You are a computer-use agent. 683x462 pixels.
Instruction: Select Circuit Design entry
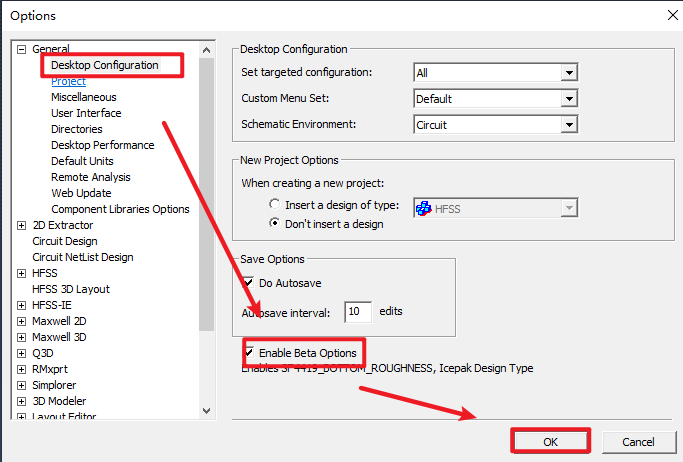click(x=65, y=241)
